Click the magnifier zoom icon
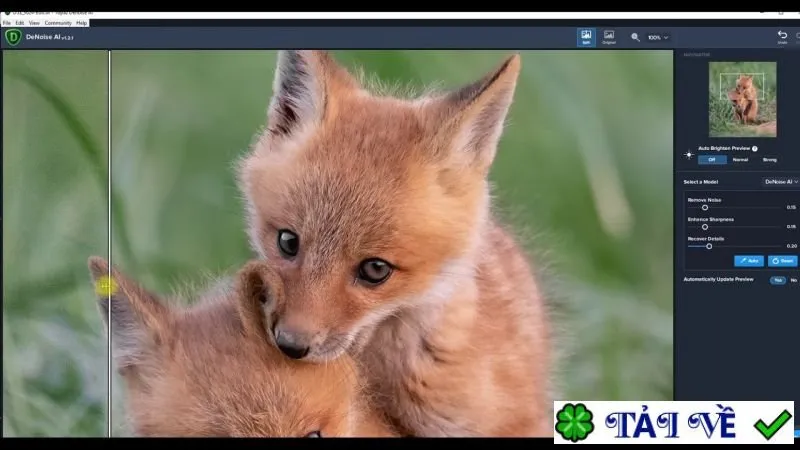The image size is (800, 450). coord(635,37)
